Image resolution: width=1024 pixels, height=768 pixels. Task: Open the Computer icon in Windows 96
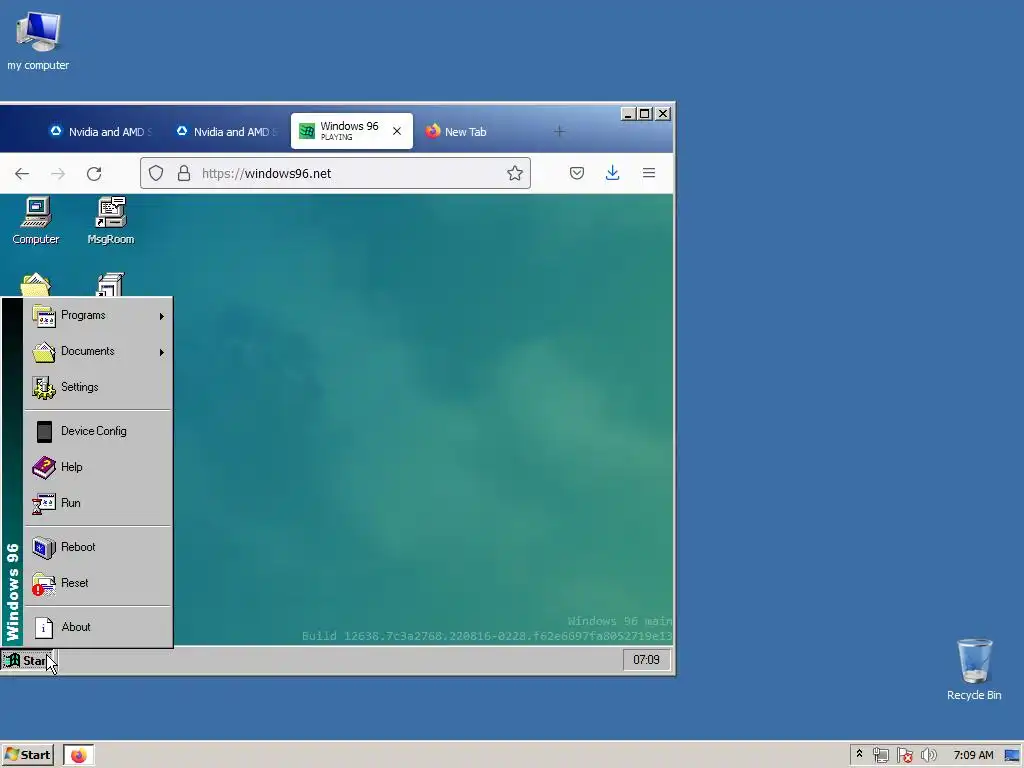[x=36, y=221]
